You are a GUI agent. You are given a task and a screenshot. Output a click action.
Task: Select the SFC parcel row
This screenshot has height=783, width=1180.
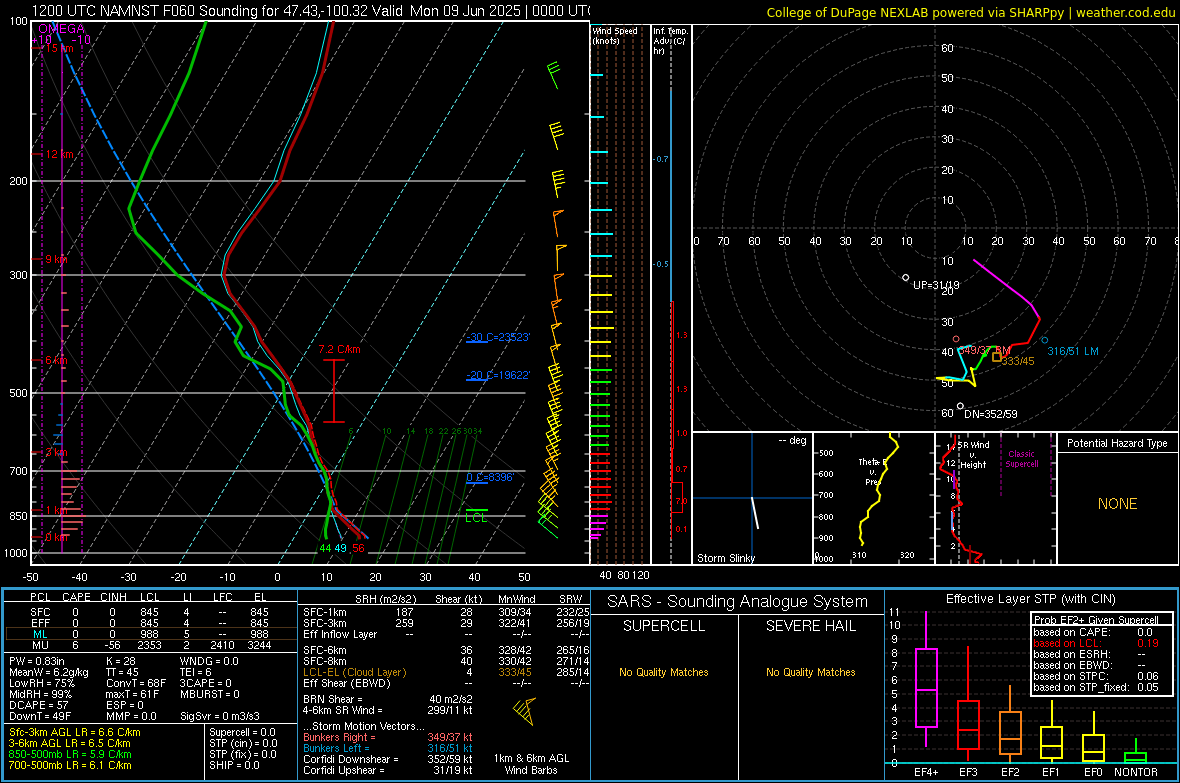pyautogui.click(x=149, y=613)
